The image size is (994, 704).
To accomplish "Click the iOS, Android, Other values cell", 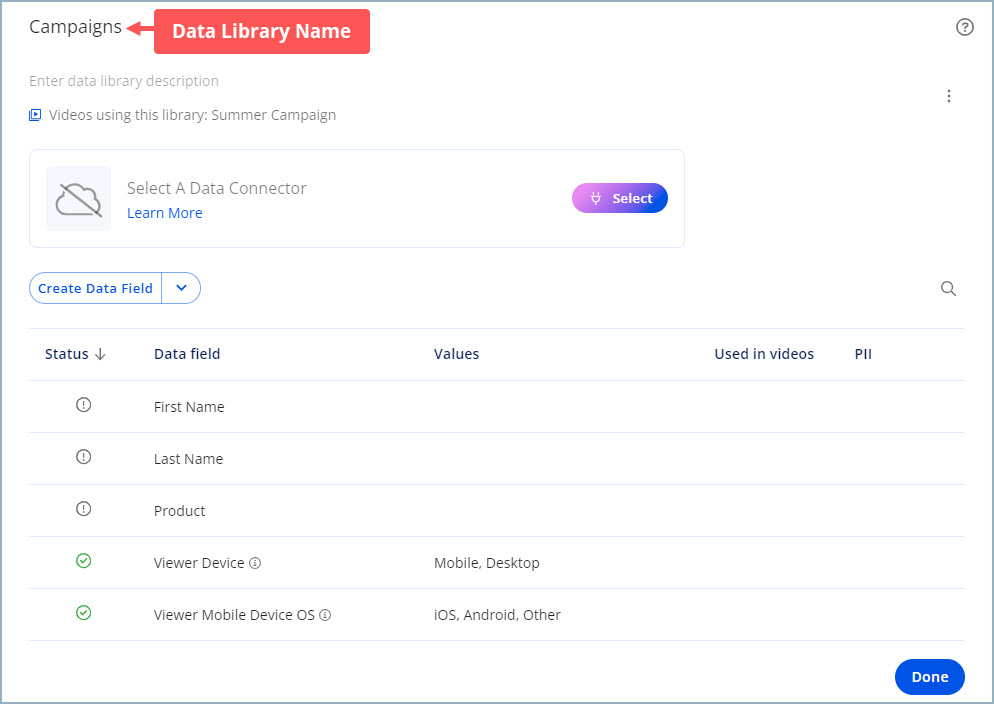I will [497, 615].
